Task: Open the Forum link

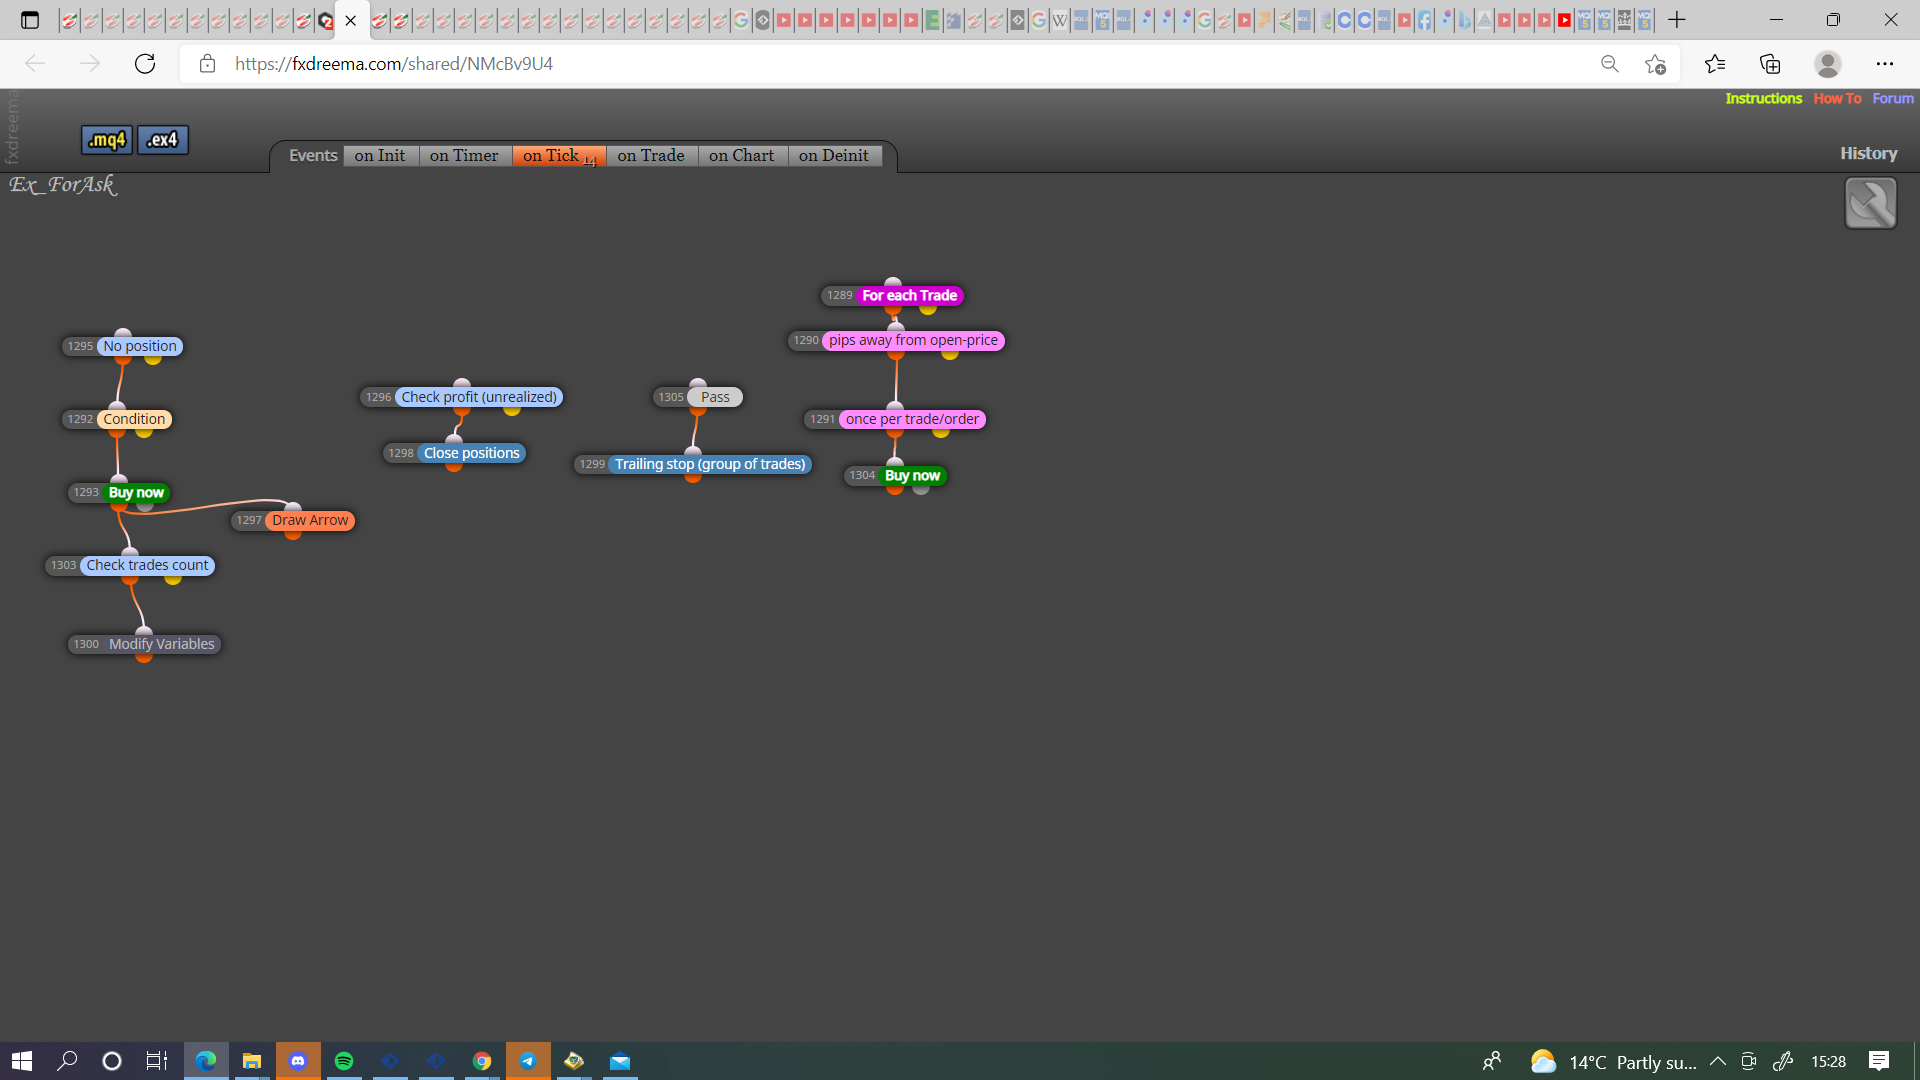Action: pyautogui.click(x=1893, y=98)
